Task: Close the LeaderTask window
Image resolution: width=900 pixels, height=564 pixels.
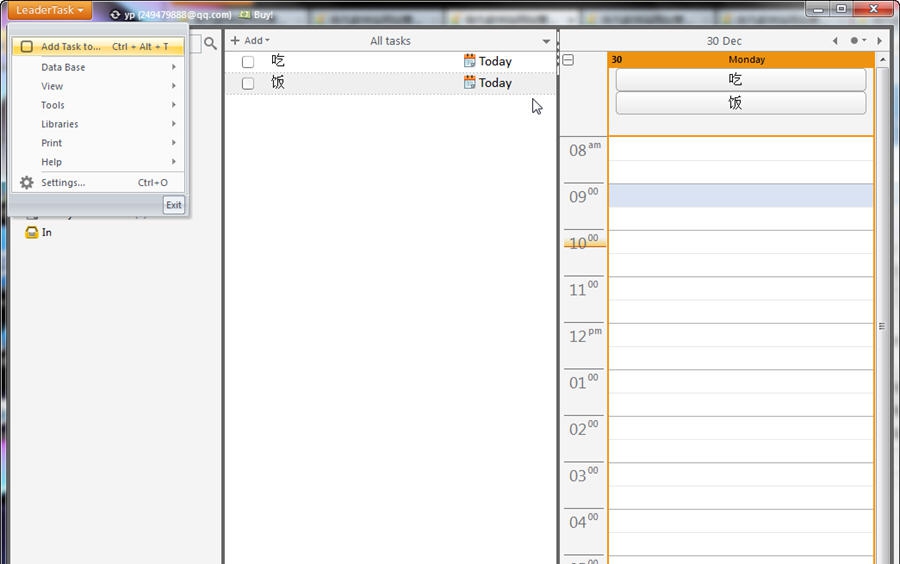Action: (874, 9)
